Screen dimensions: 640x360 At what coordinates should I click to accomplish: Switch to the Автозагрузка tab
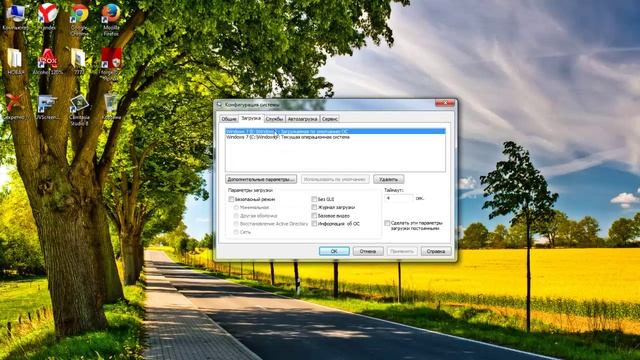302,119
